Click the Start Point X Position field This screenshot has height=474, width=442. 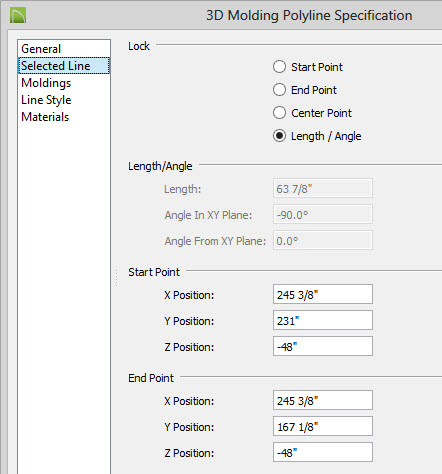tap(323, 294)
